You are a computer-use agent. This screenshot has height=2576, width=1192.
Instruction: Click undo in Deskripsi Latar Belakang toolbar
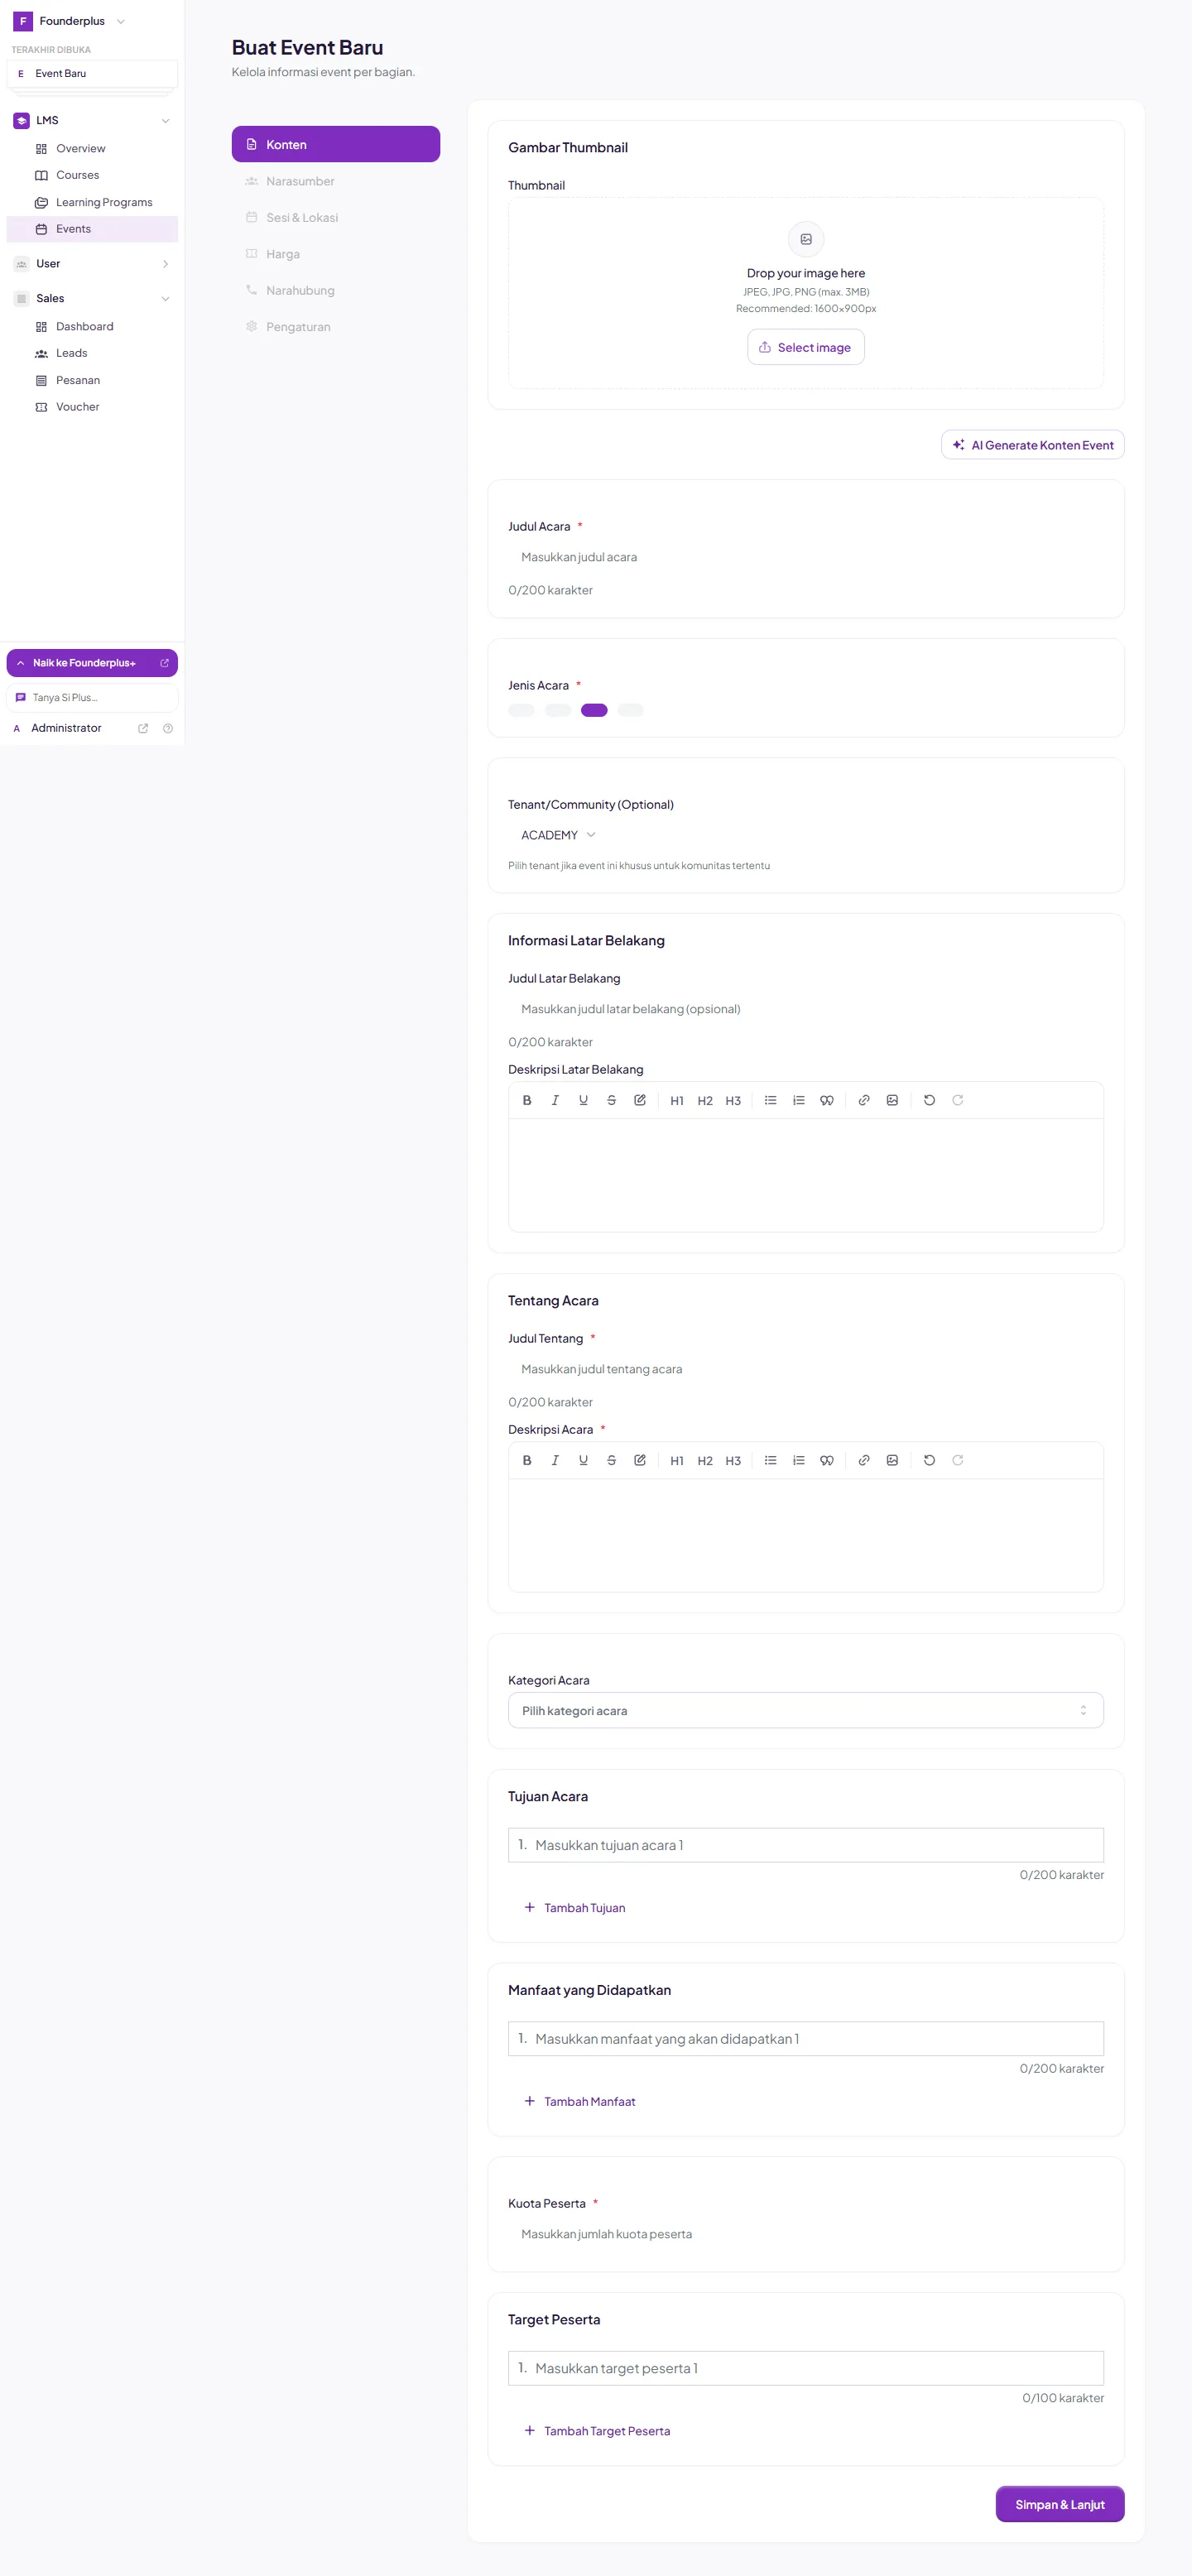pos(929,1100)
